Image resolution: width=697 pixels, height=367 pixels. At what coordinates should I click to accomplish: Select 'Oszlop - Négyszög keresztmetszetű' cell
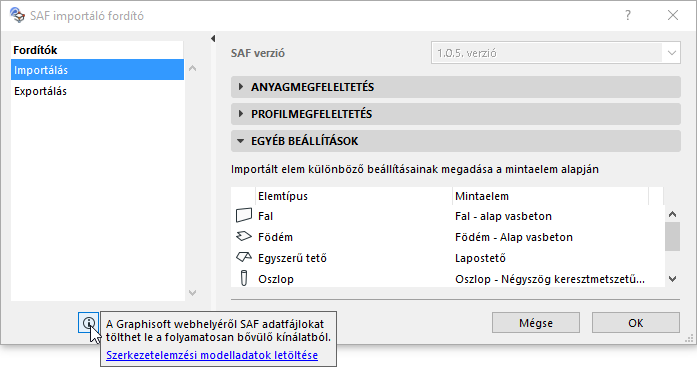(550, 279)
